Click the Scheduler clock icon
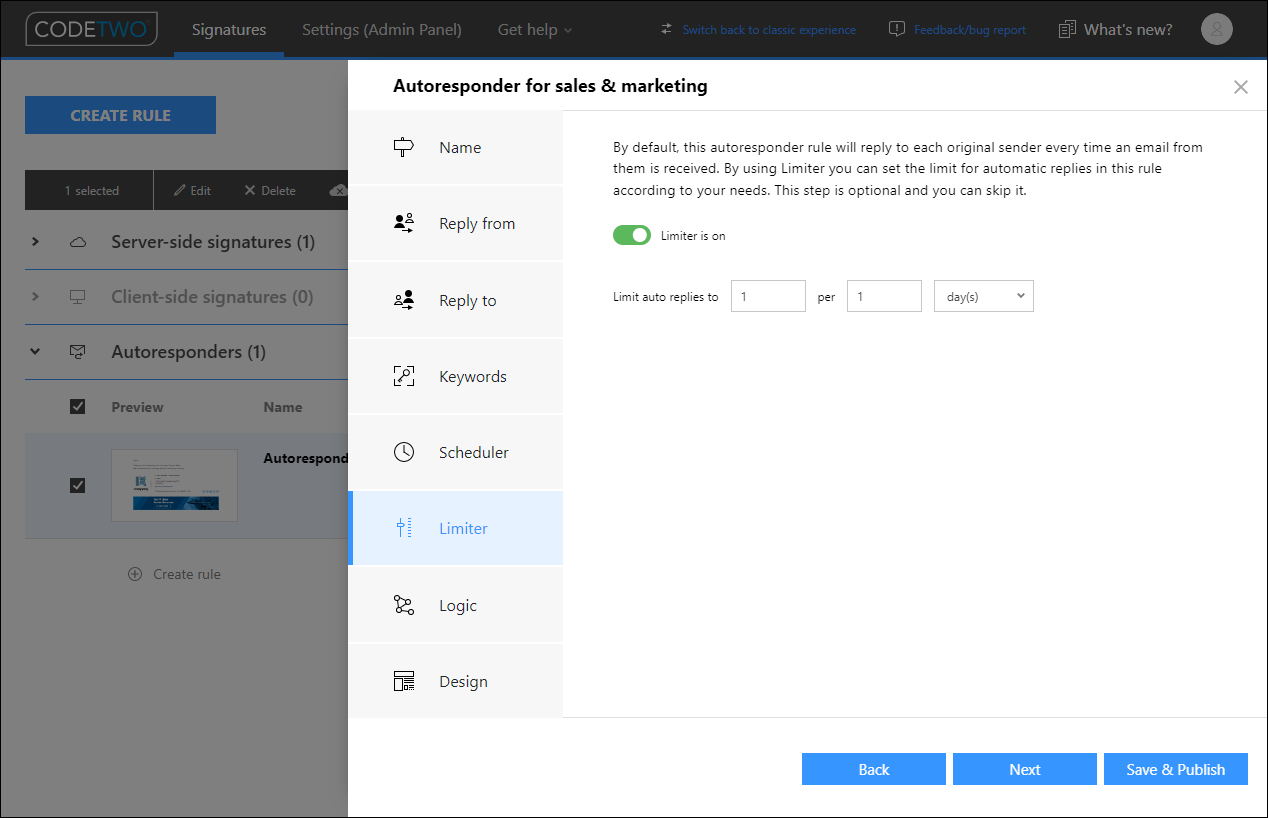The width and height of the screenshot is (1268, 818). (403, 452)
